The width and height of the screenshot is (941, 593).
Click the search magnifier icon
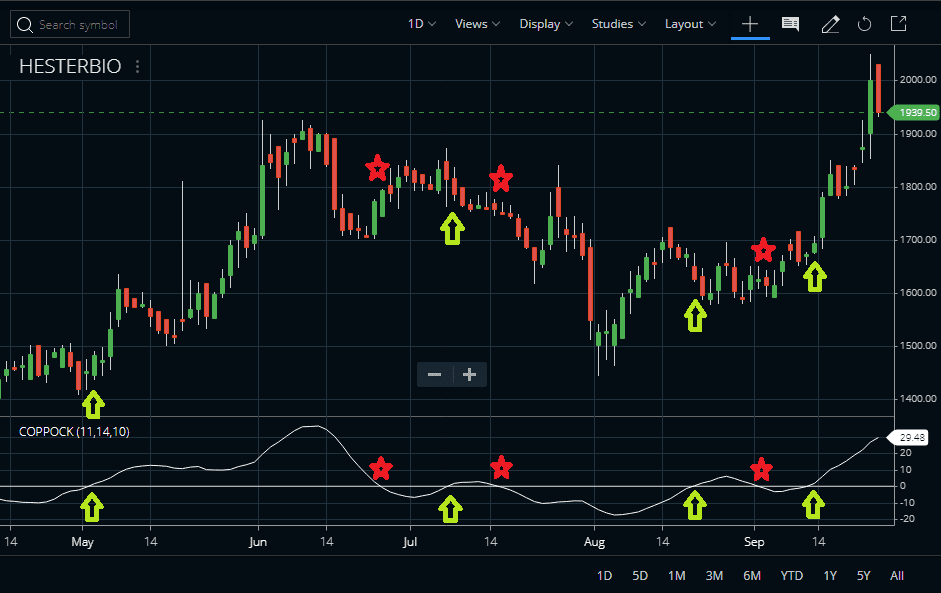click(x=25, y=25)
